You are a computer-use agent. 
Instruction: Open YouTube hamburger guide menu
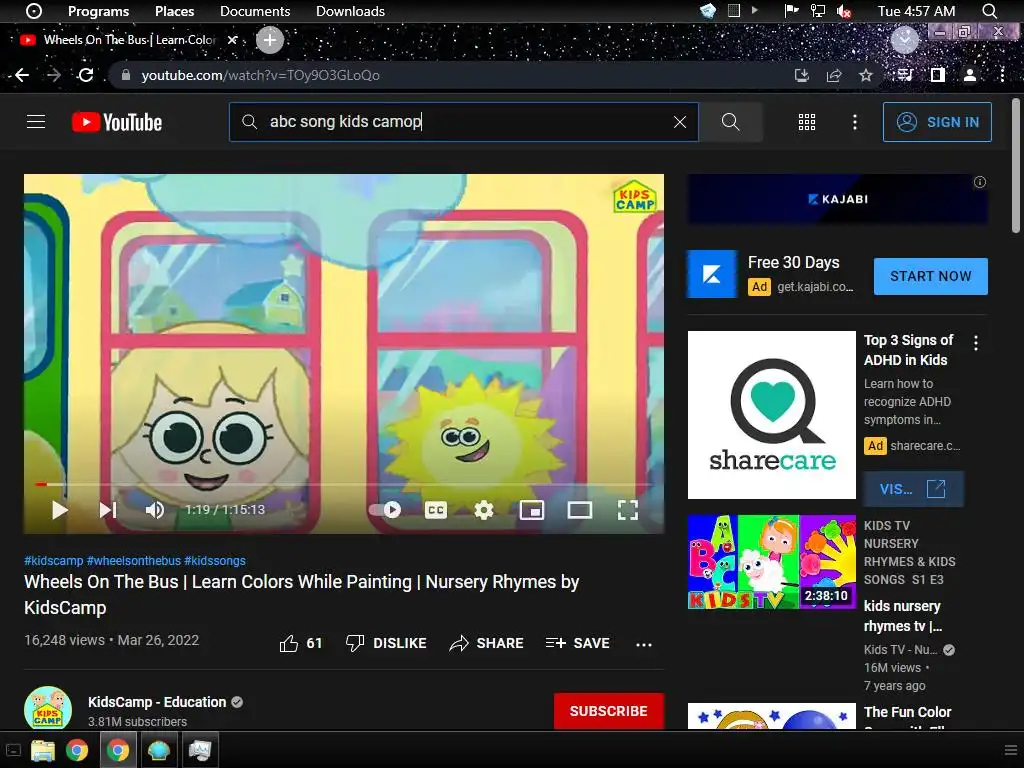pos(36,122)
